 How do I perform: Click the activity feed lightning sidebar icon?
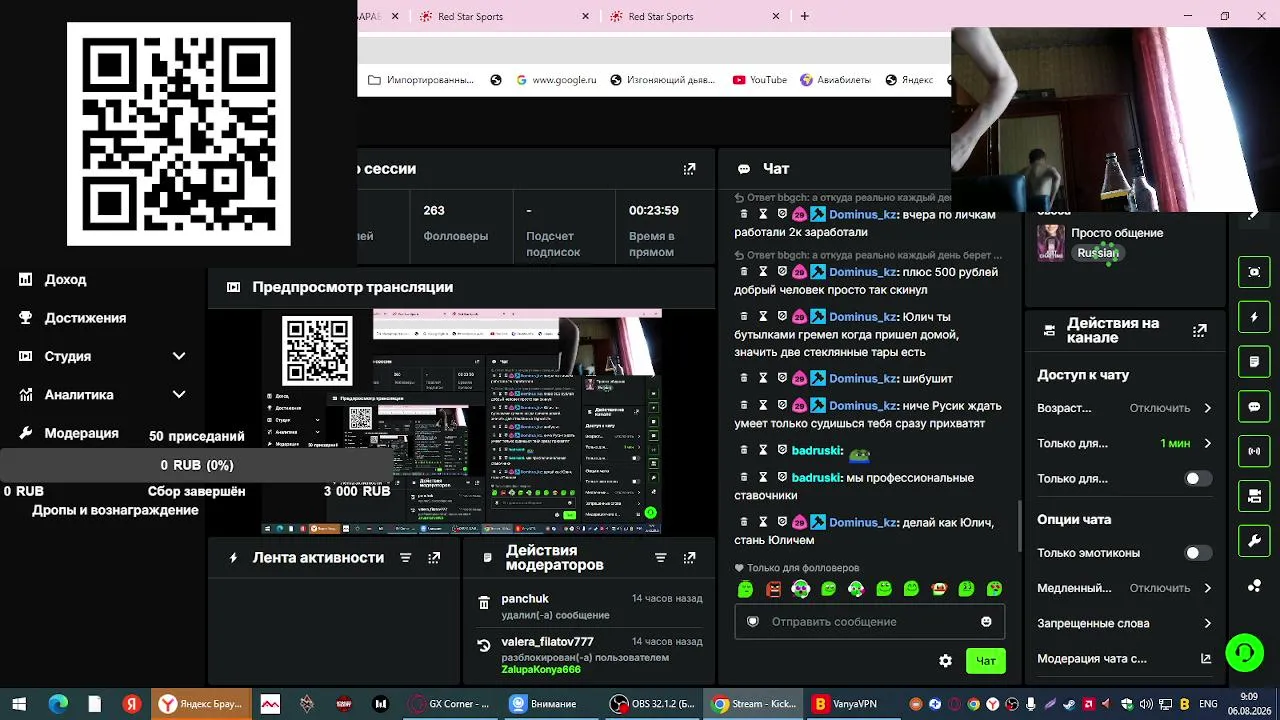click(x=1254, y=317)
